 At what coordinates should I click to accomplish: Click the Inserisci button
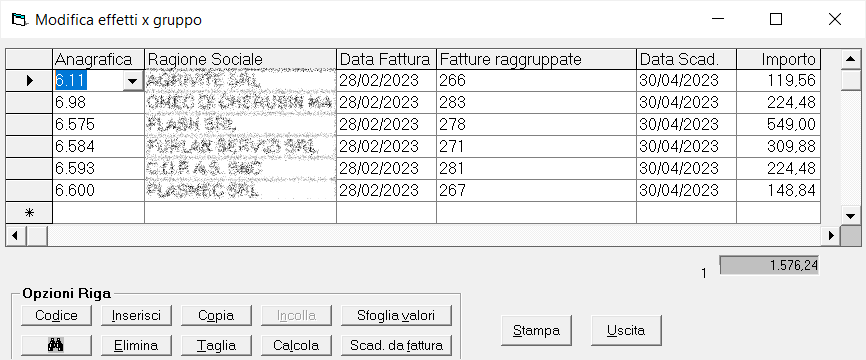tap(136, 316)
